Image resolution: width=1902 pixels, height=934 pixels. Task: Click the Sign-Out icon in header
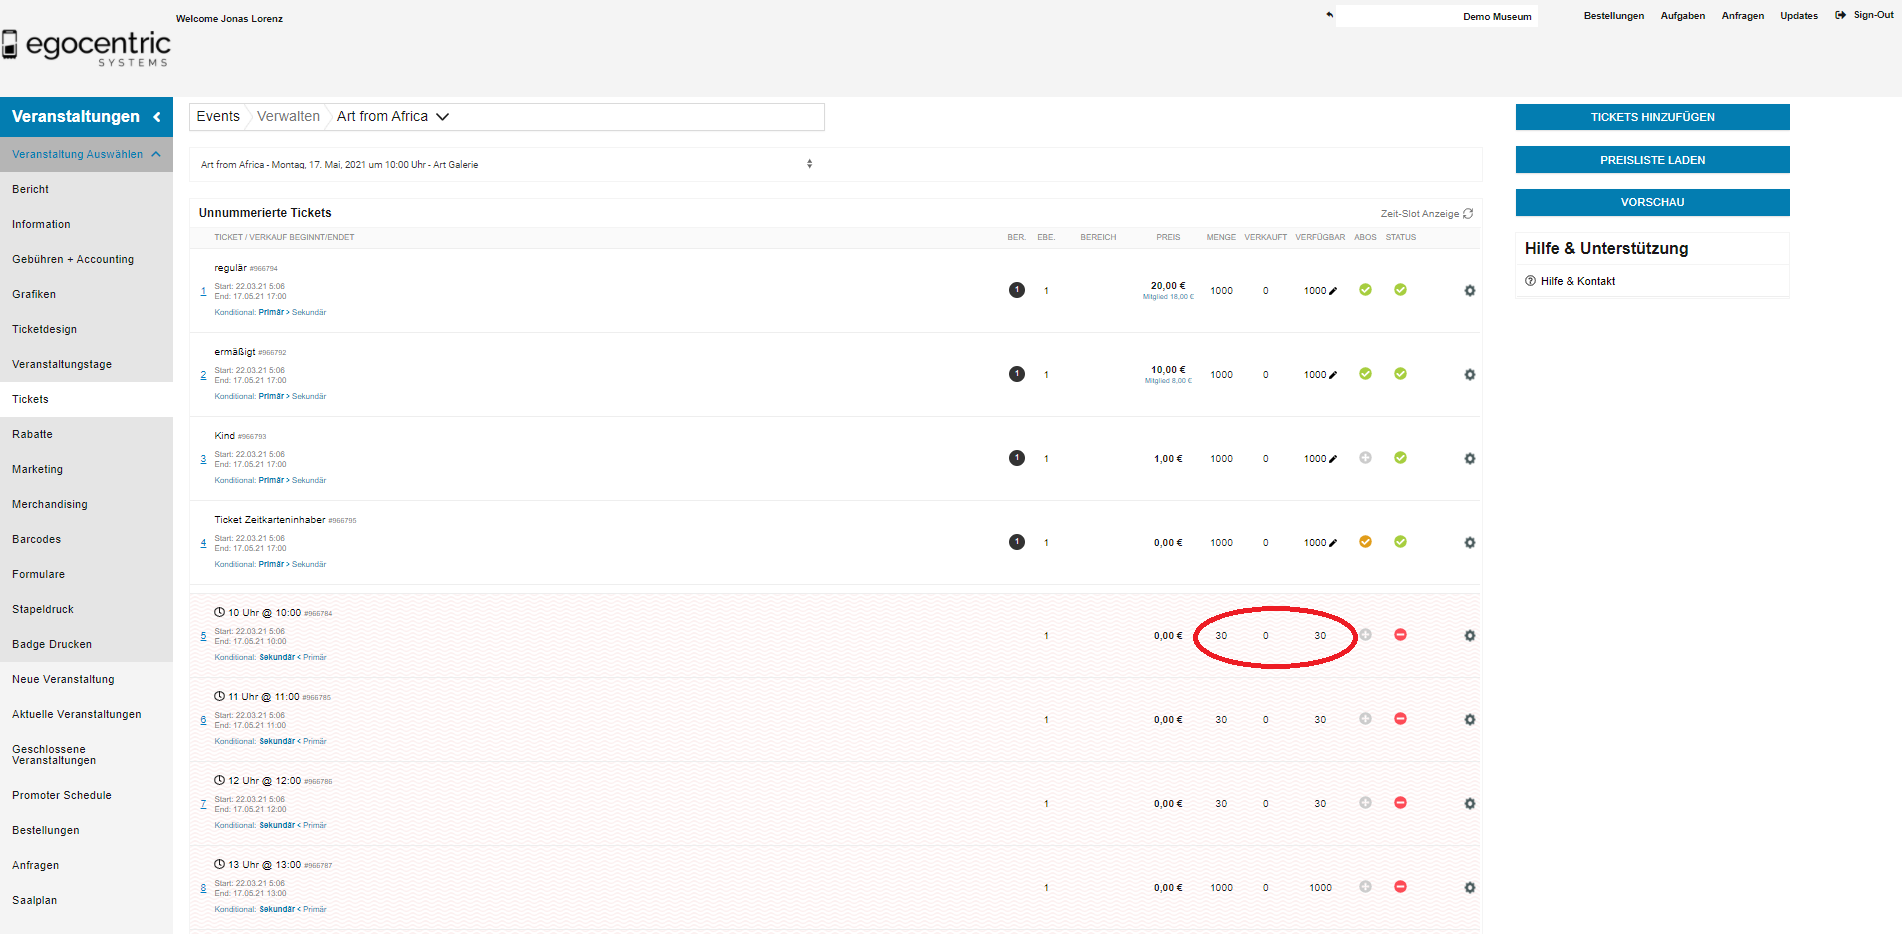click(1840, 15)
